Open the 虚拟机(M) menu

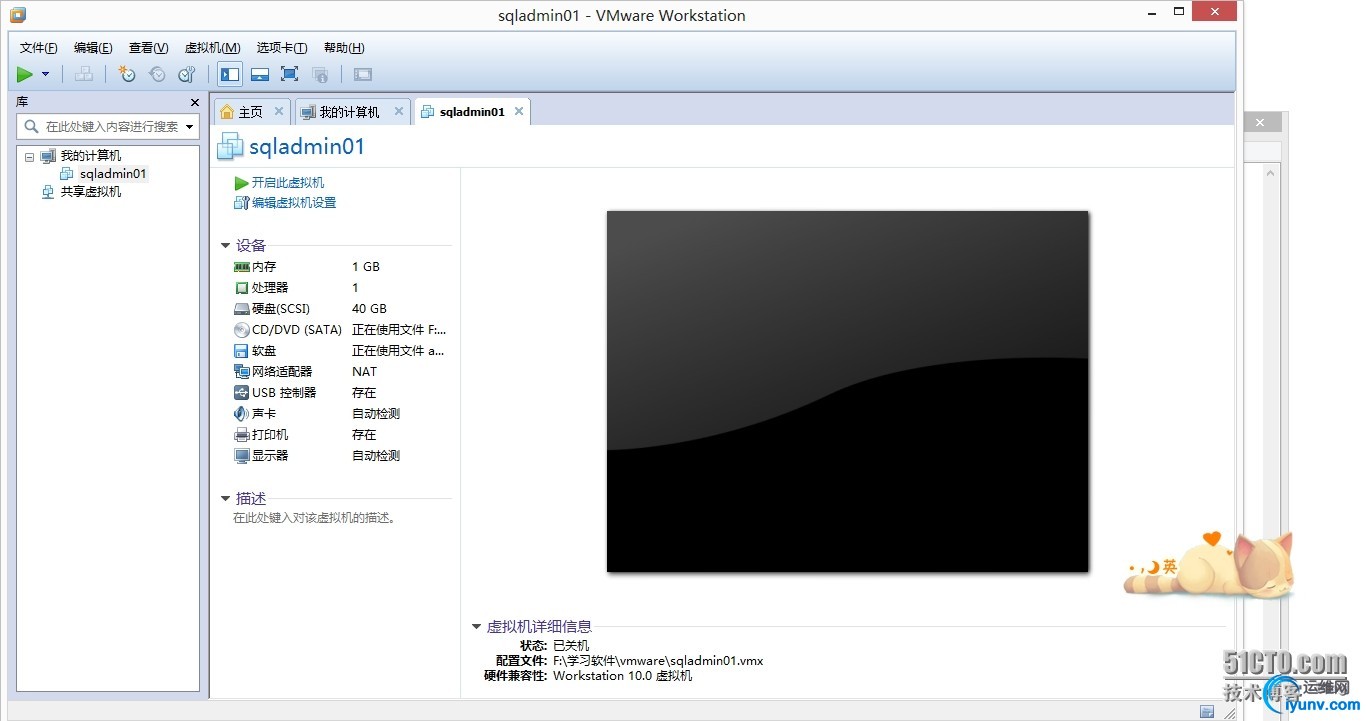(213, 48)
